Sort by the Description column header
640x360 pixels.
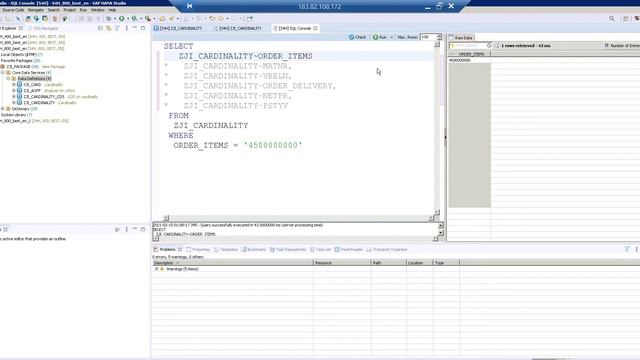coord(233,263)
